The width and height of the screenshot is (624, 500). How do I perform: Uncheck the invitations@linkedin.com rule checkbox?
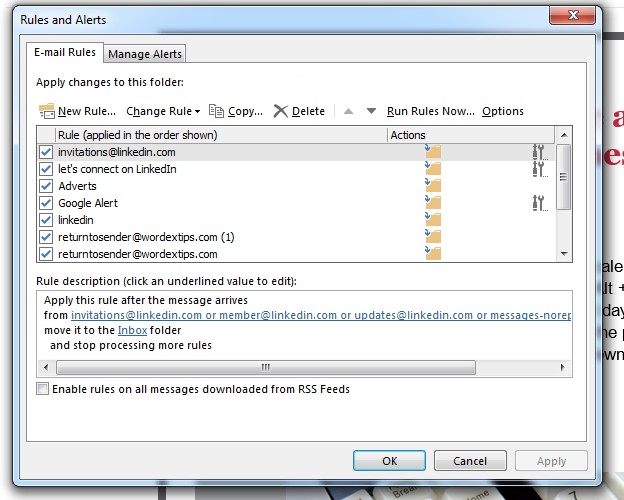click(x=46, y=152)
